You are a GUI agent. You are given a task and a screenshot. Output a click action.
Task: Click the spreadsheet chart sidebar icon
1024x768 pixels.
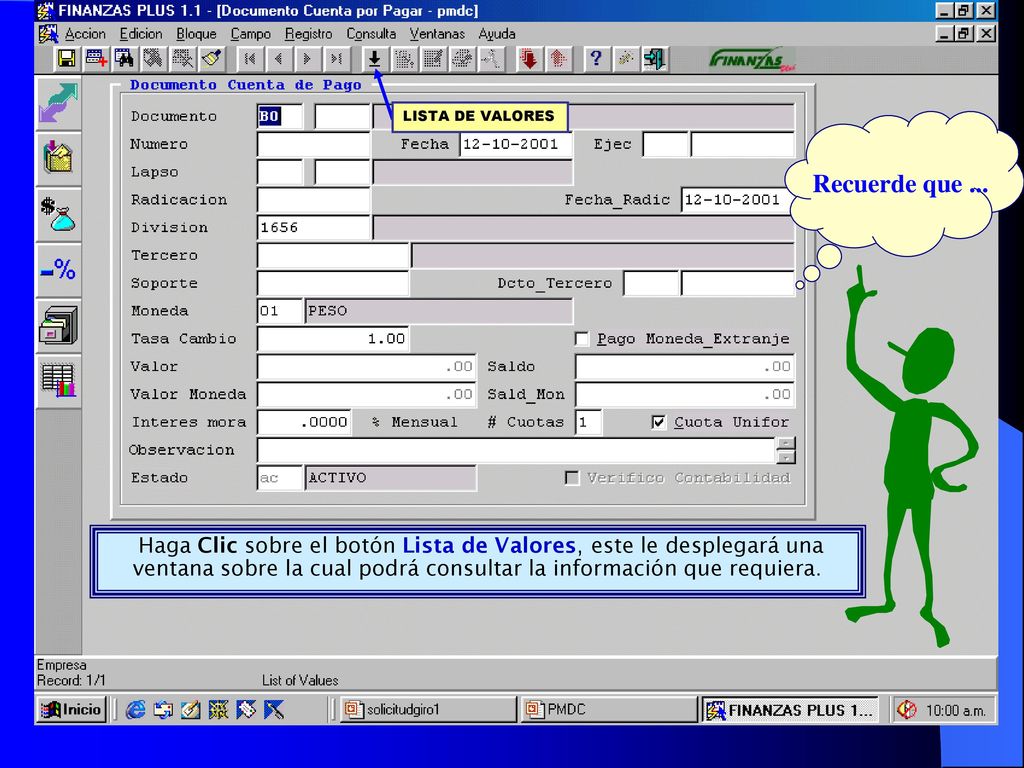(59, 381)
